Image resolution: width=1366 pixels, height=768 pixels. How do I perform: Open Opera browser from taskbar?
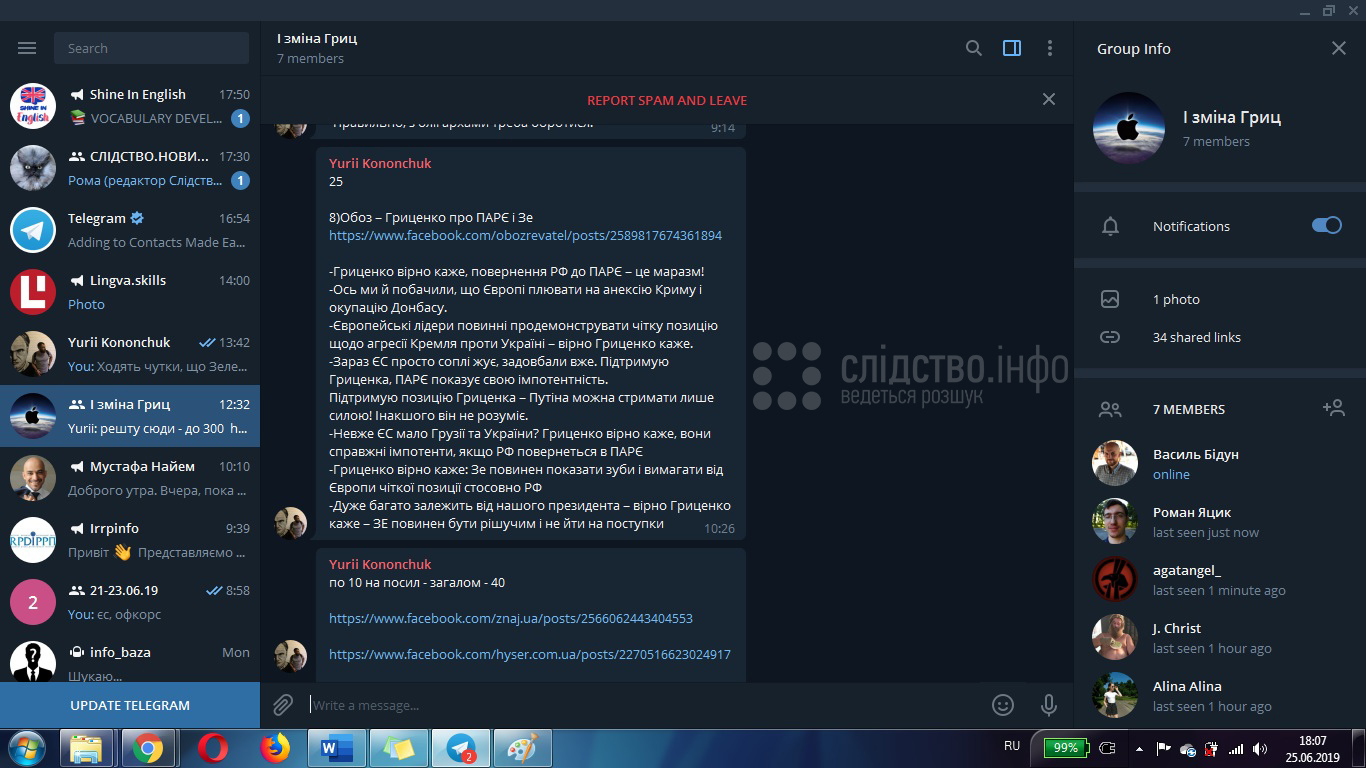pyautogui.click(x=212, y=748)
